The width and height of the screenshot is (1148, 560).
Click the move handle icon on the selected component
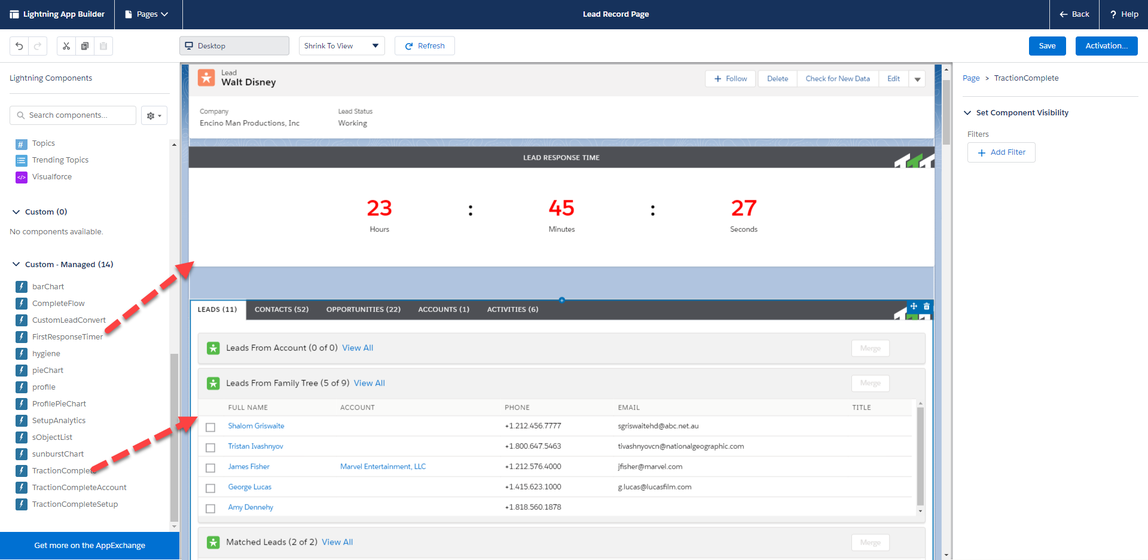pyautogui.click(x=914, y=306)
